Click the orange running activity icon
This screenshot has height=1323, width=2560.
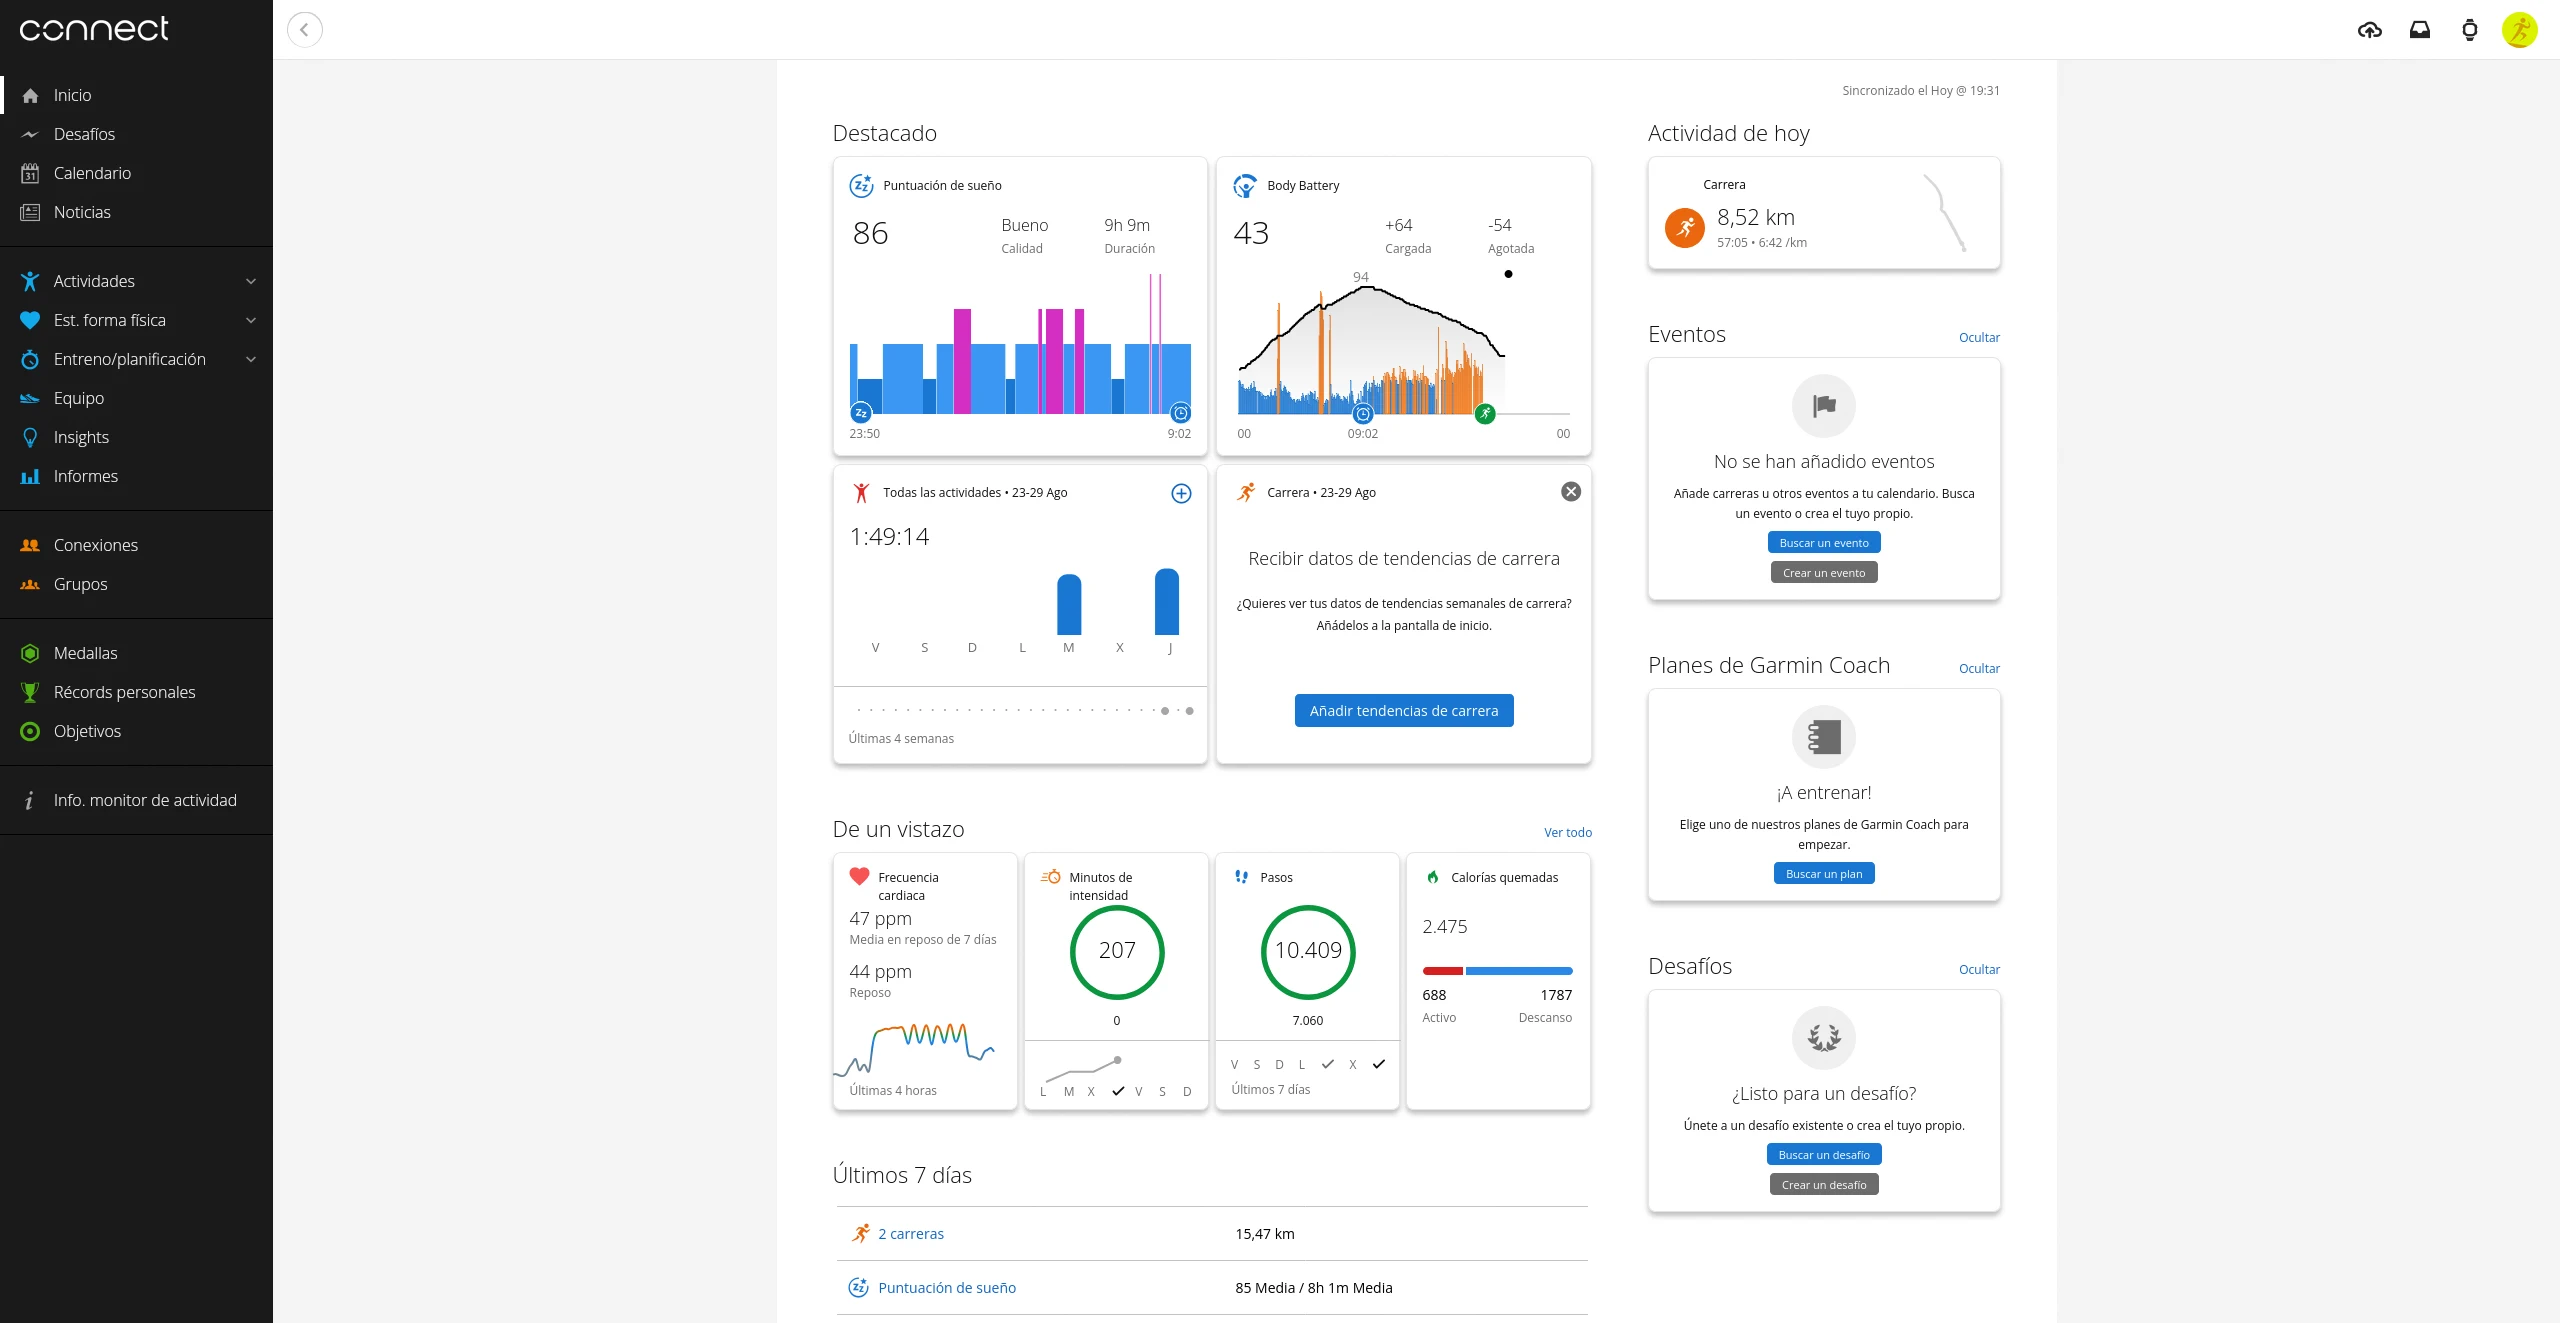point(1684,228)
